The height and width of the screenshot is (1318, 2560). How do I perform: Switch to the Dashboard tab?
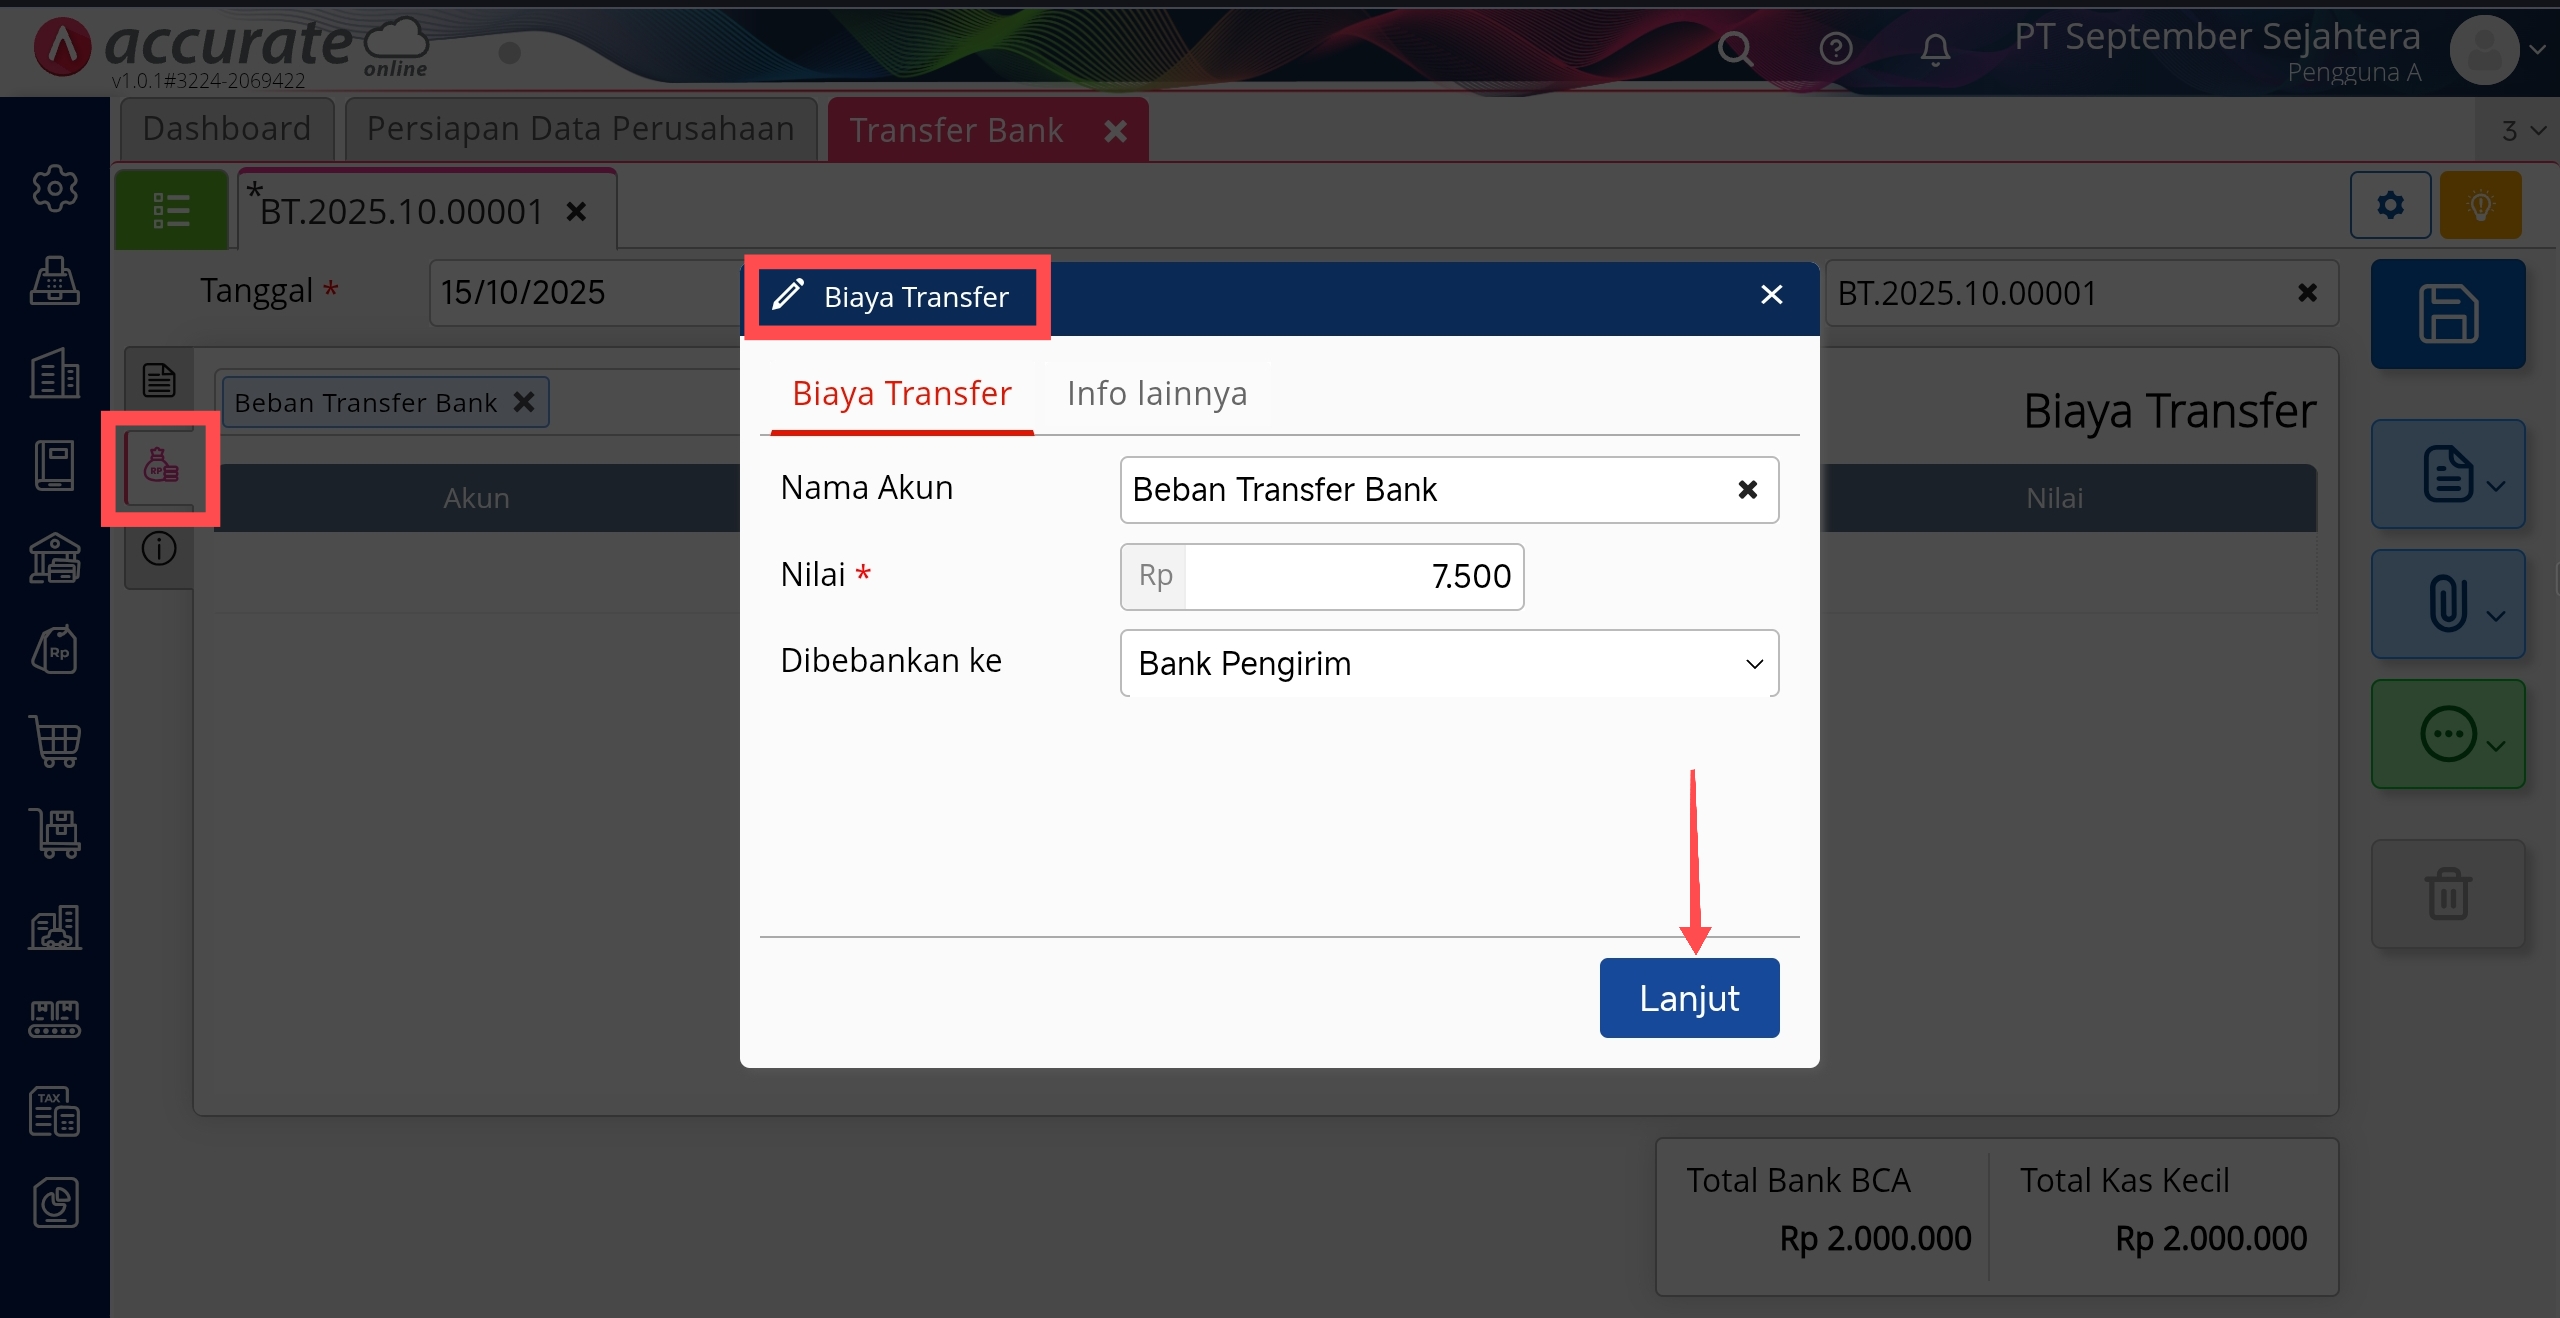click(x=227, y=129)
